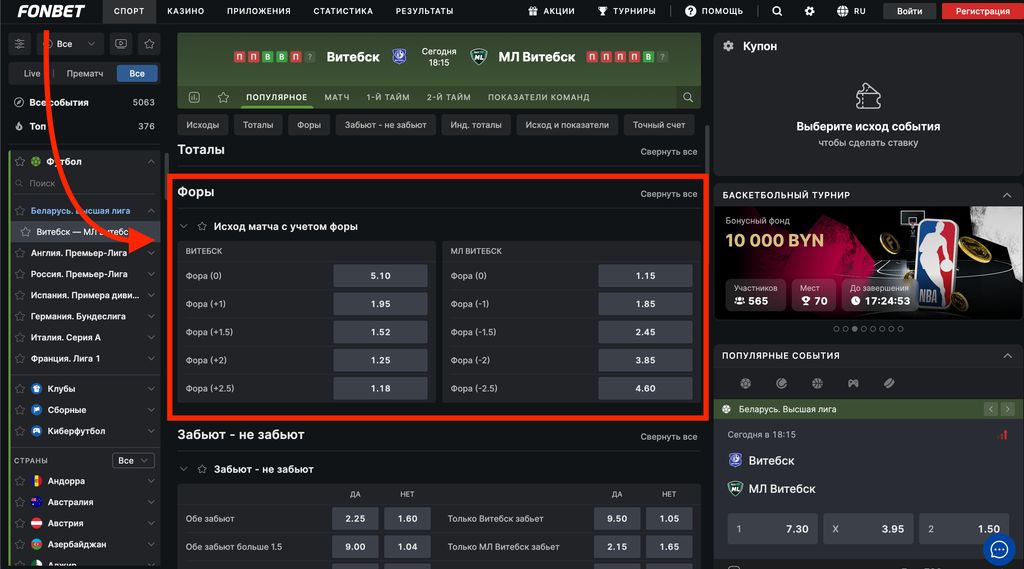
Task: Favorite the Исход матча с учетом форы market
Action: [x=202, y=226]
